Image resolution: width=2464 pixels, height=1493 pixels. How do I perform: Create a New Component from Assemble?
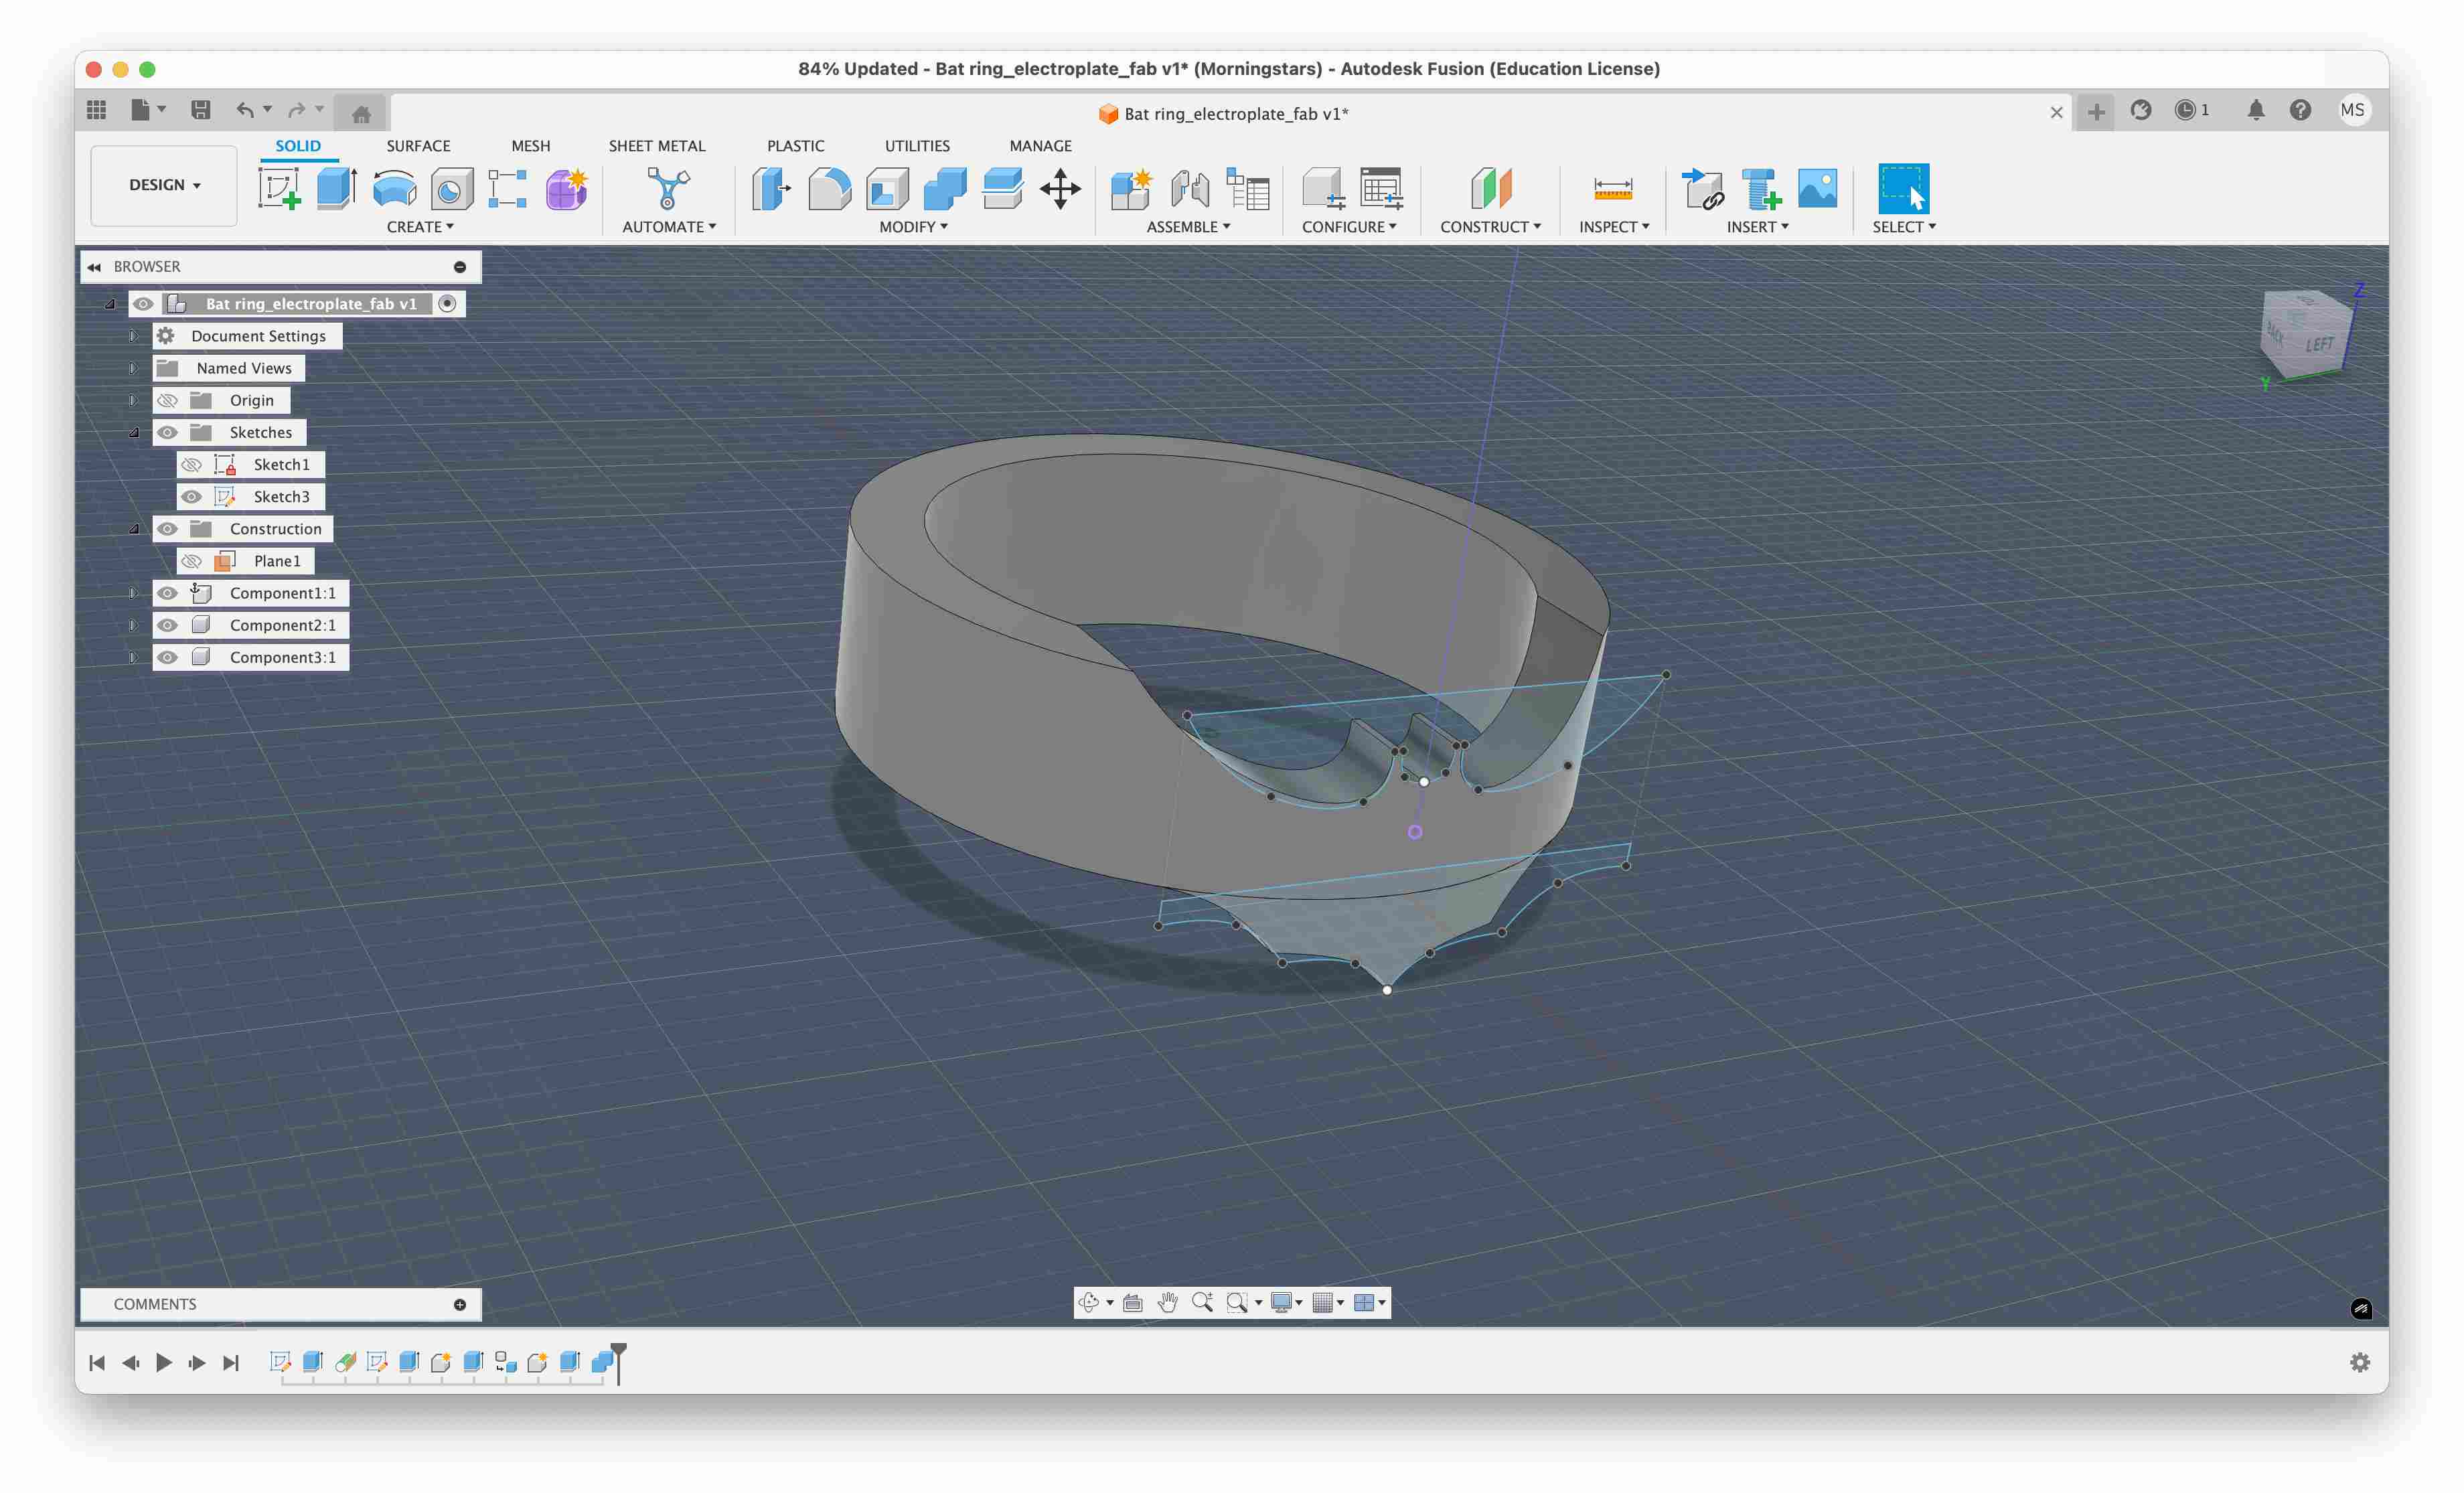(x=1132, y=188)
